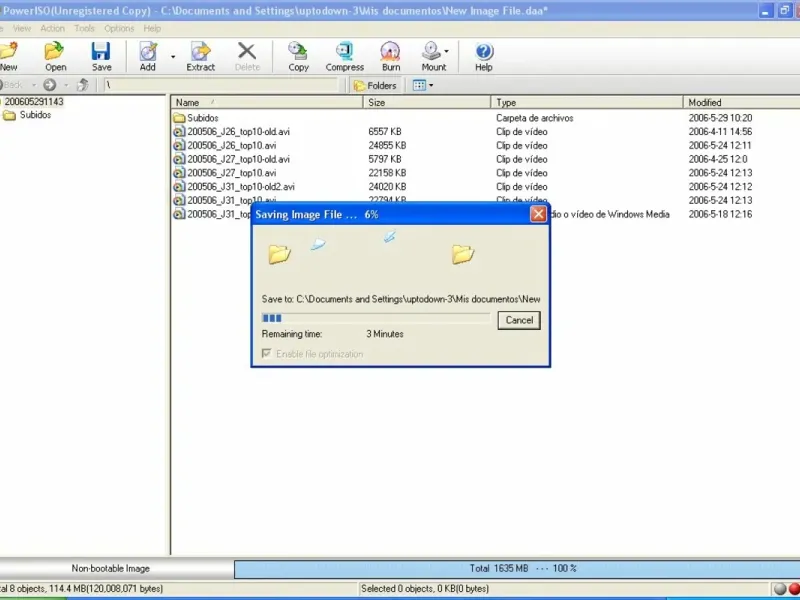Click source folder icon in save dialog

280,254
